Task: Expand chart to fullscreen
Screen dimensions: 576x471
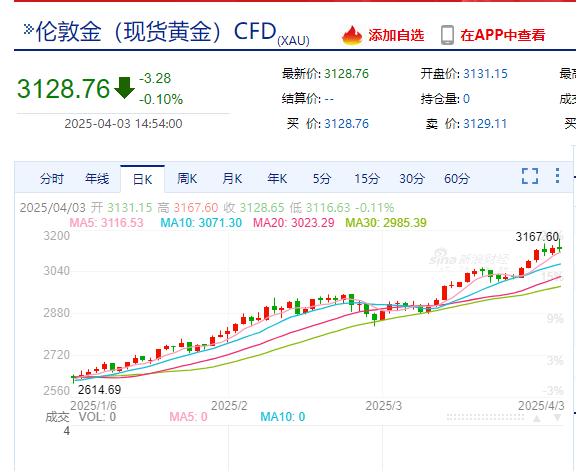Action: pyautogui.click(x=530, y=176)
